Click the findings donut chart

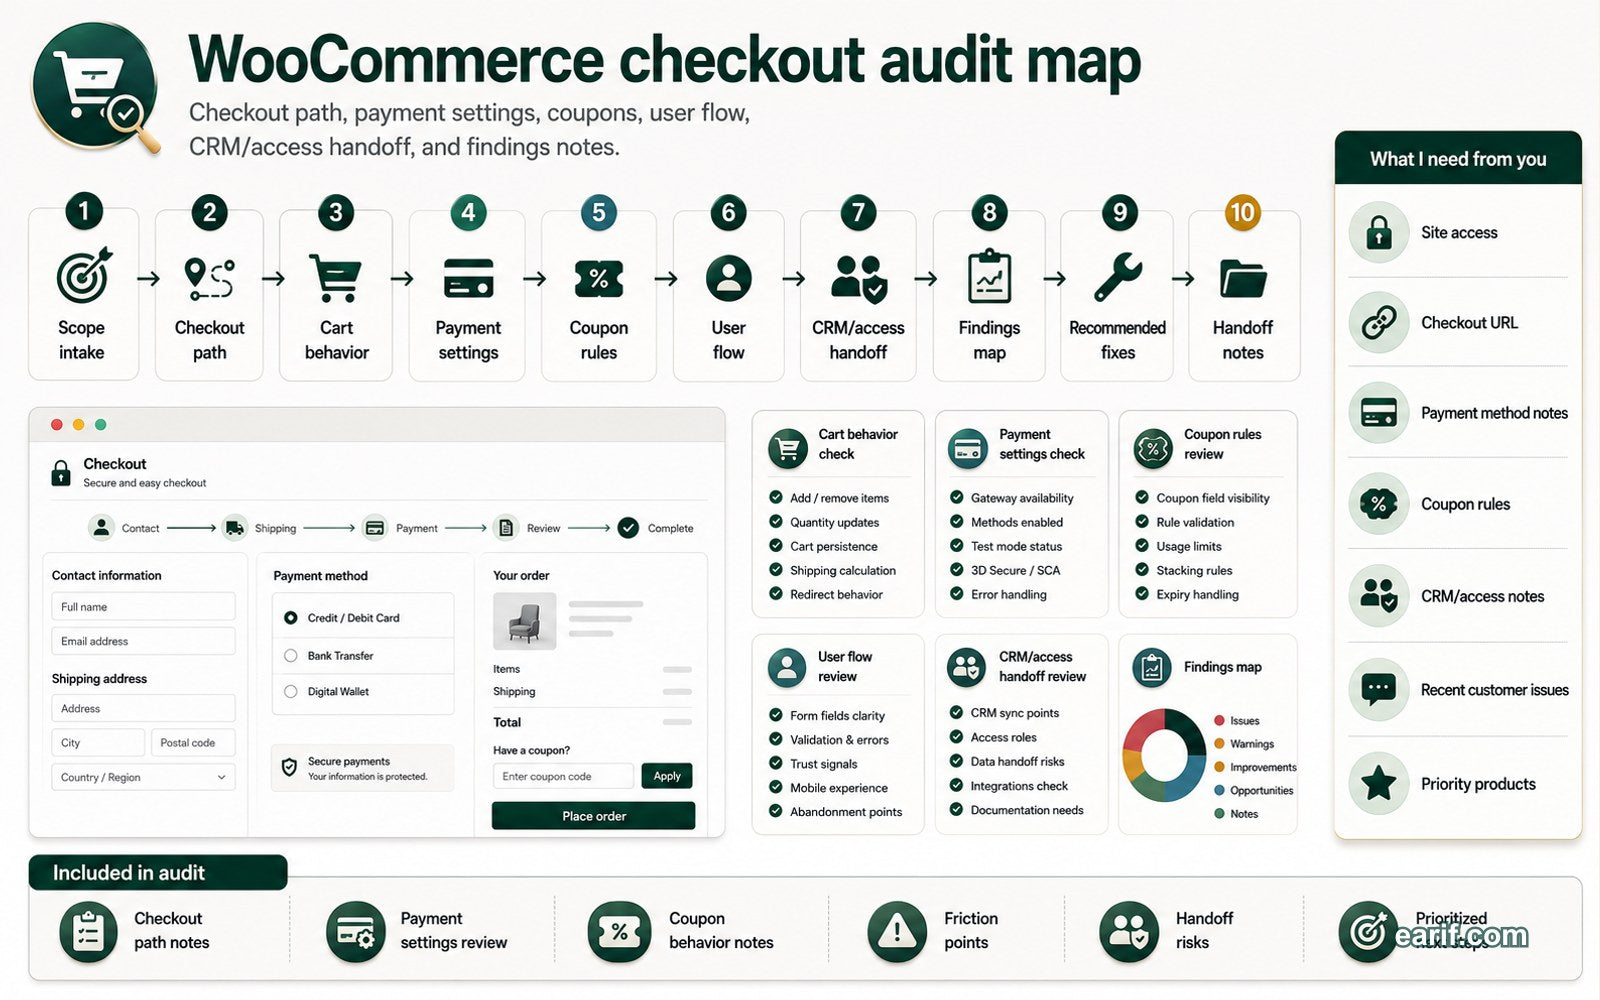1163,756
